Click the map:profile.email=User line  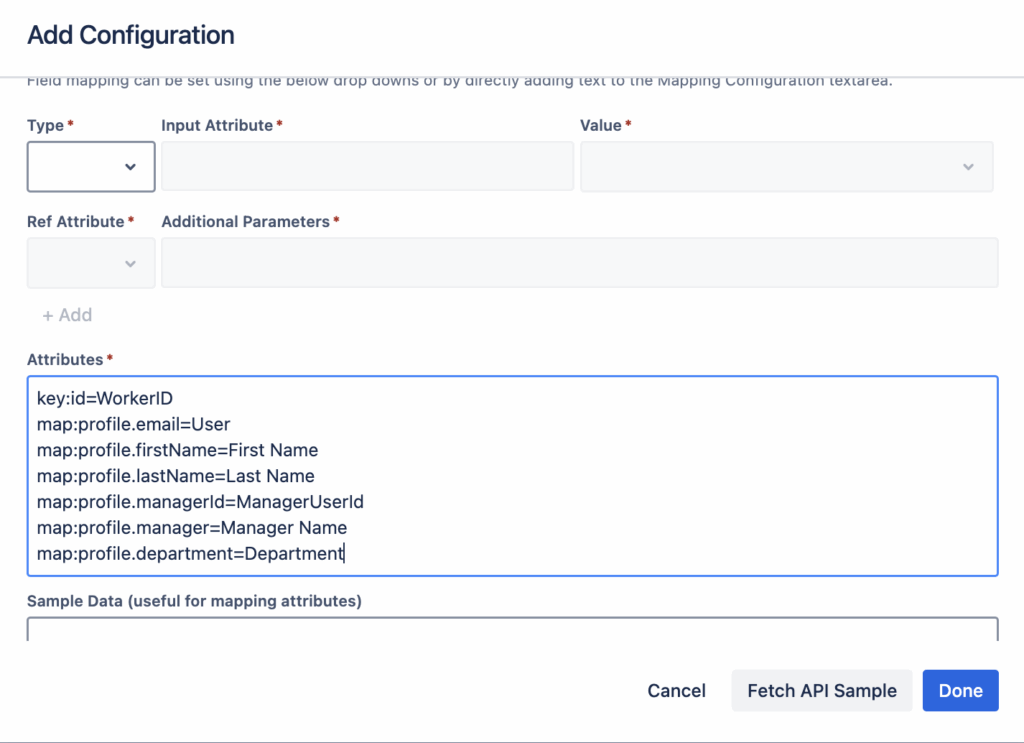tap(134, 424)
